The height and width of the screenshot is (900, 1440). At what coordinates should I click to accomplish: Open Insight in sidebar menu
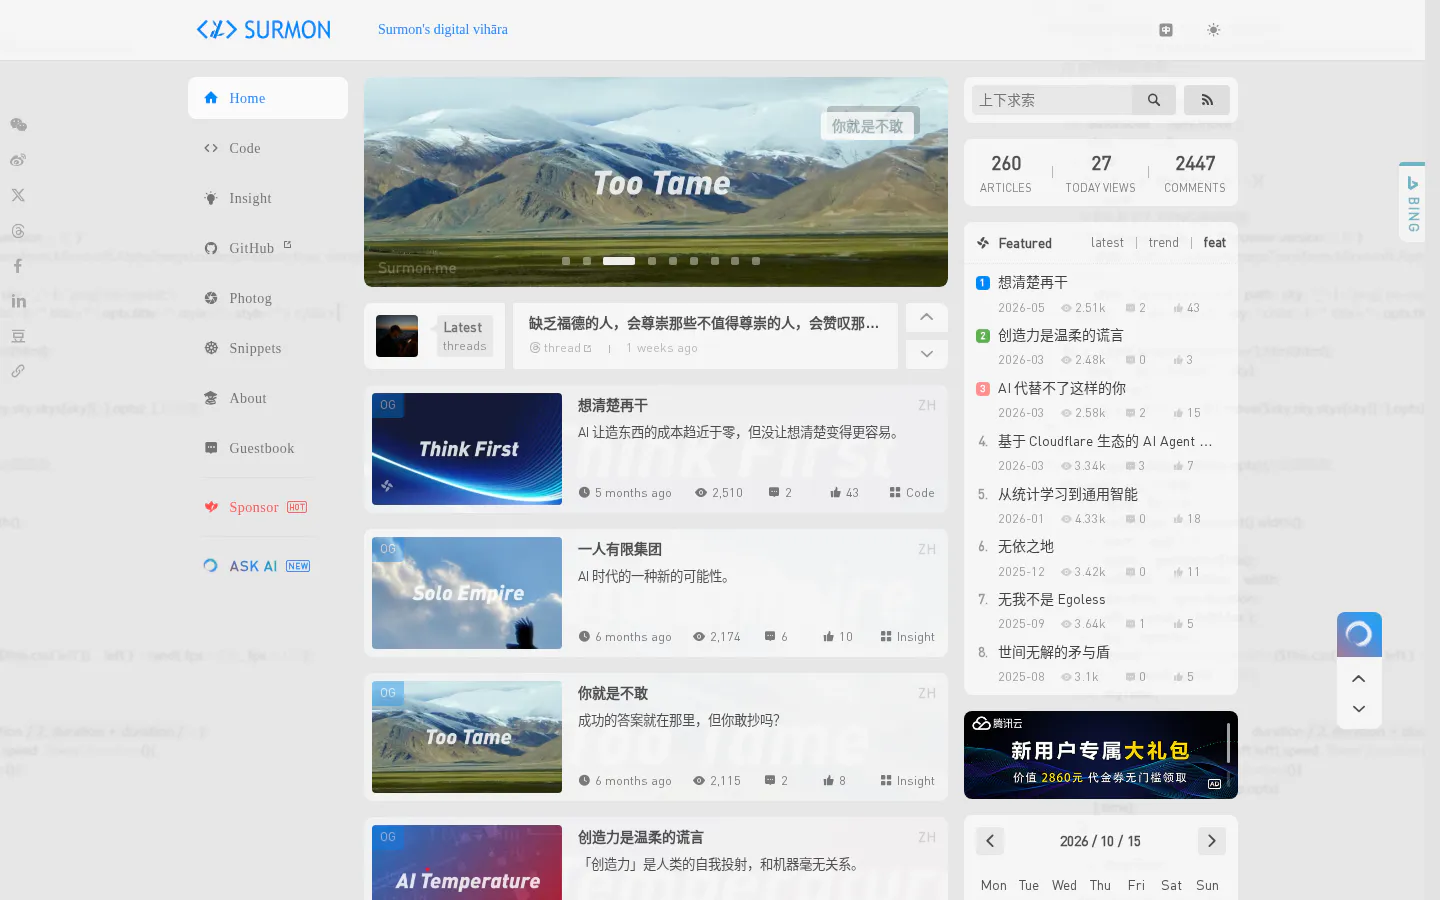[268, 198]
